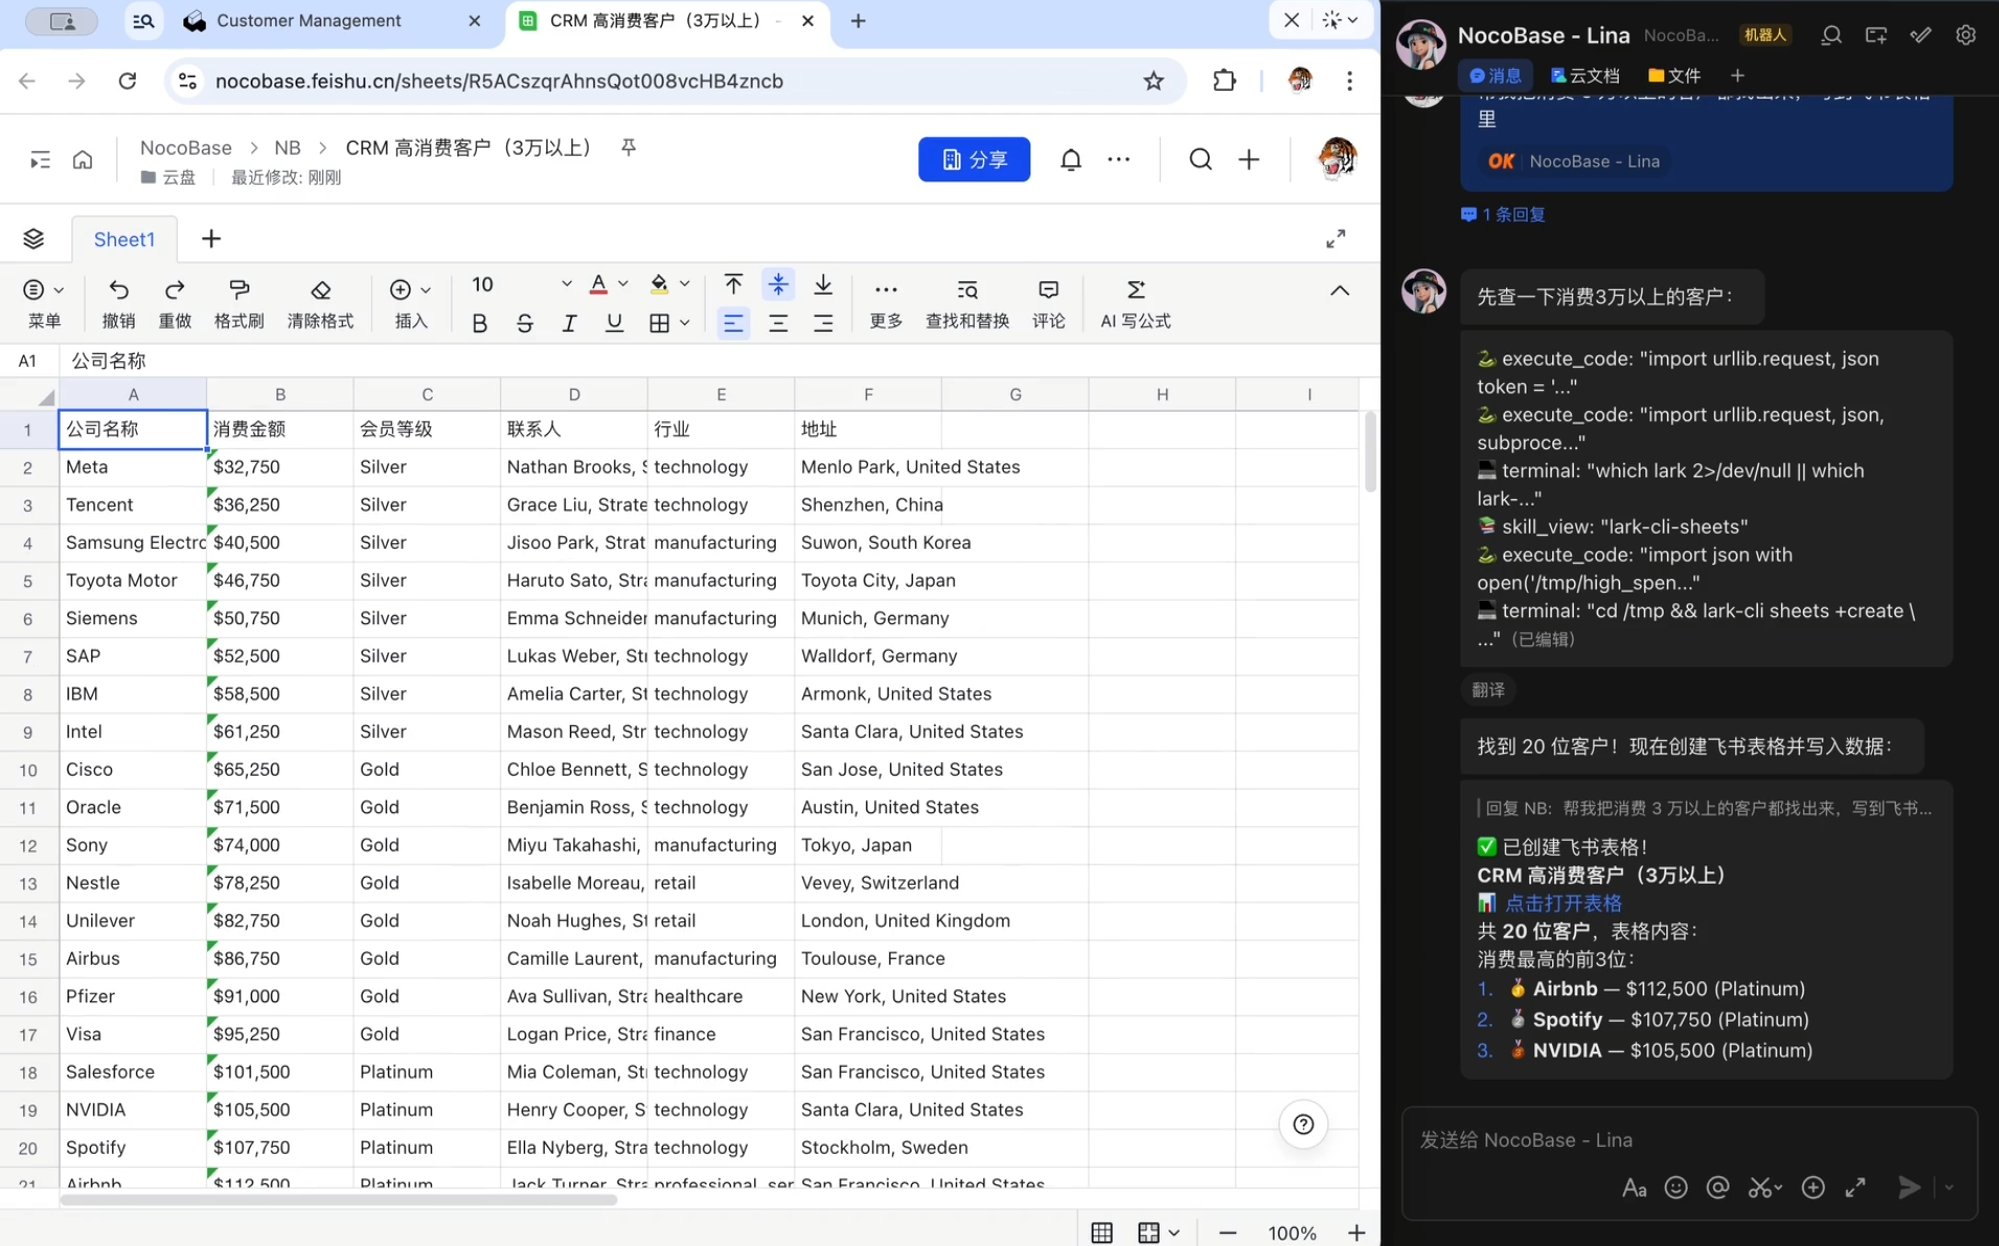Switch to the files tab in chat
Viewport: 1999px width, 1246px height.
(x=1674, y=76)
